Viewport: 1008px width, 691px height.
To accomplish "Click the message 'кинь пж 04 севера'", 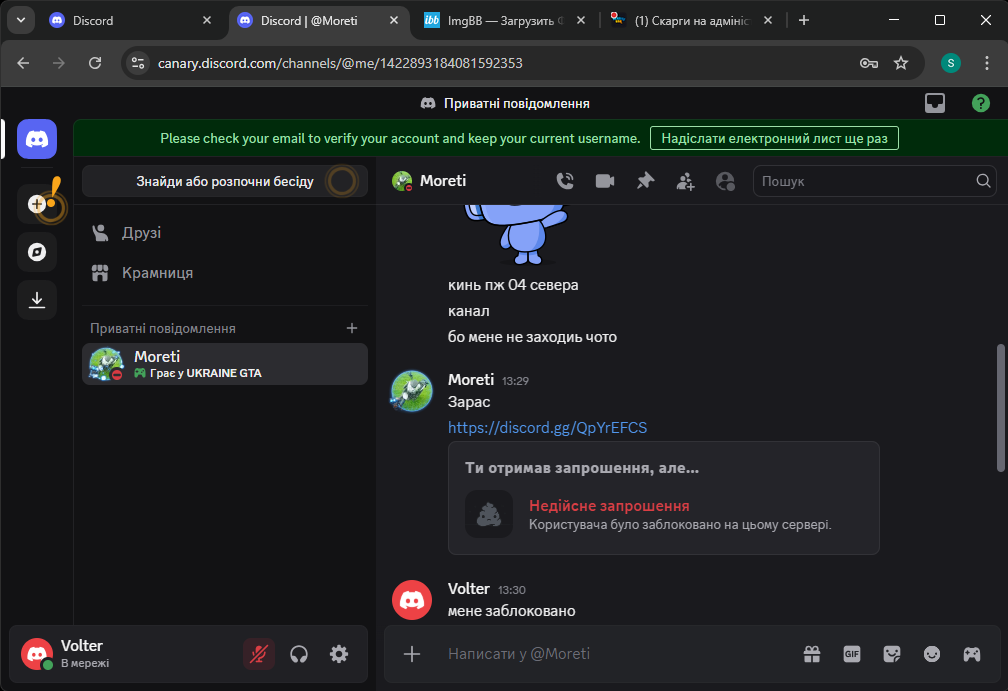I will [513, 285].
